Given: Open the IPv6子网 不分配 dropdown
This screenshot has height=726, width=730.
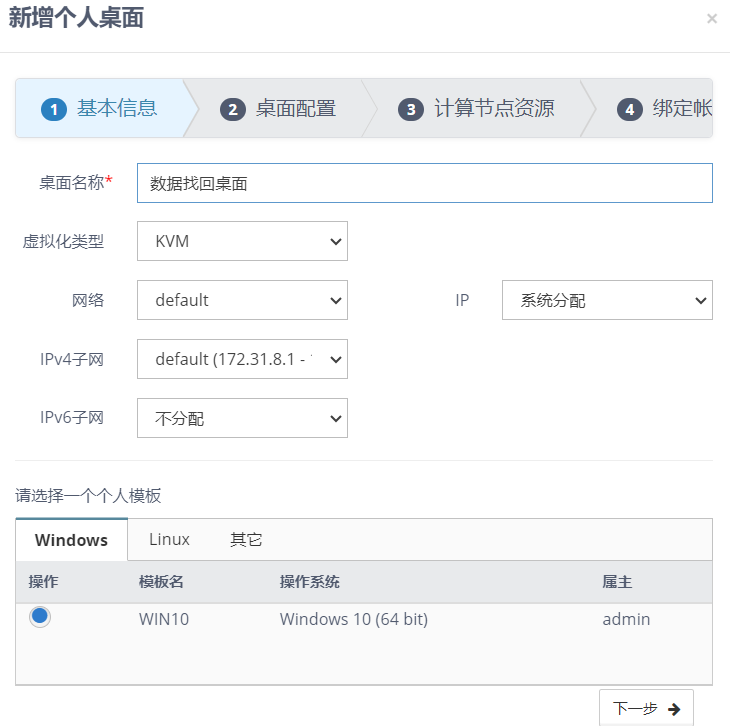Looking at the screenshot, I should click(x=242, y=418).
